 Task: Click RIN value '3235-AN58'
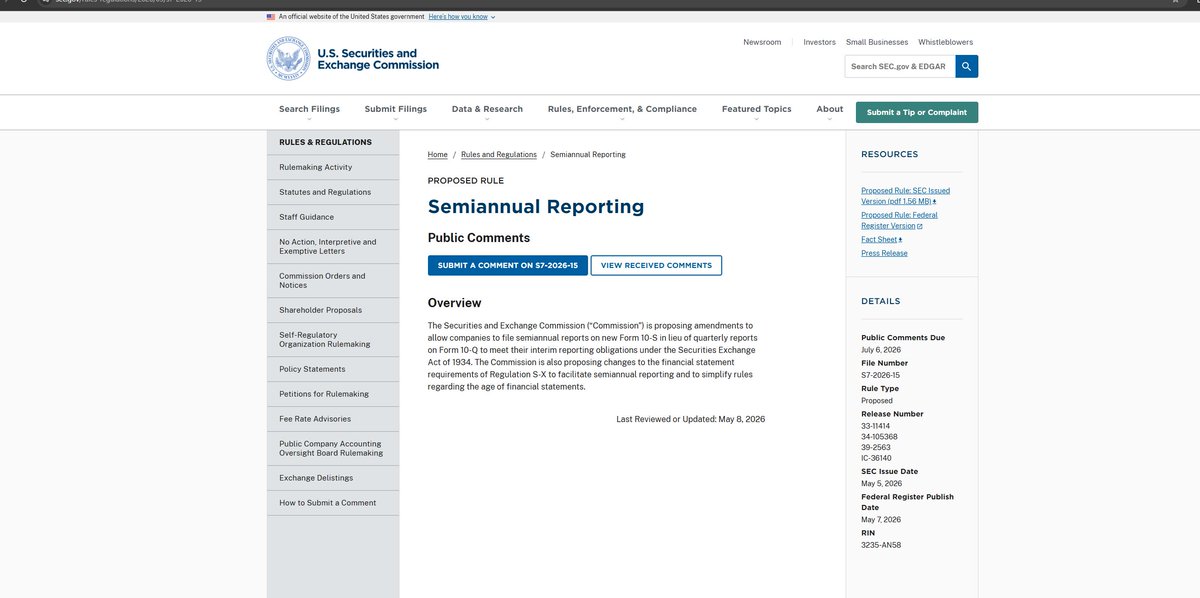[x=881, y=545]
